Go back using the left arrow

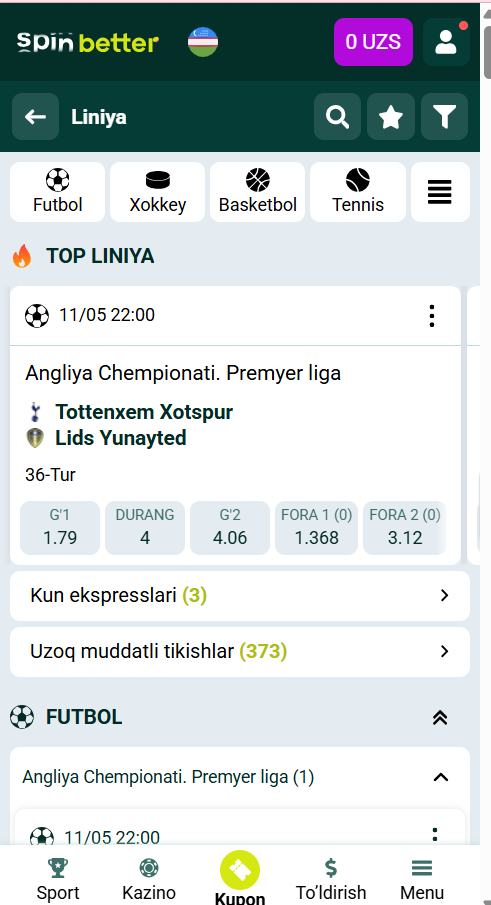pyautogui.click(x=35, y=117)
